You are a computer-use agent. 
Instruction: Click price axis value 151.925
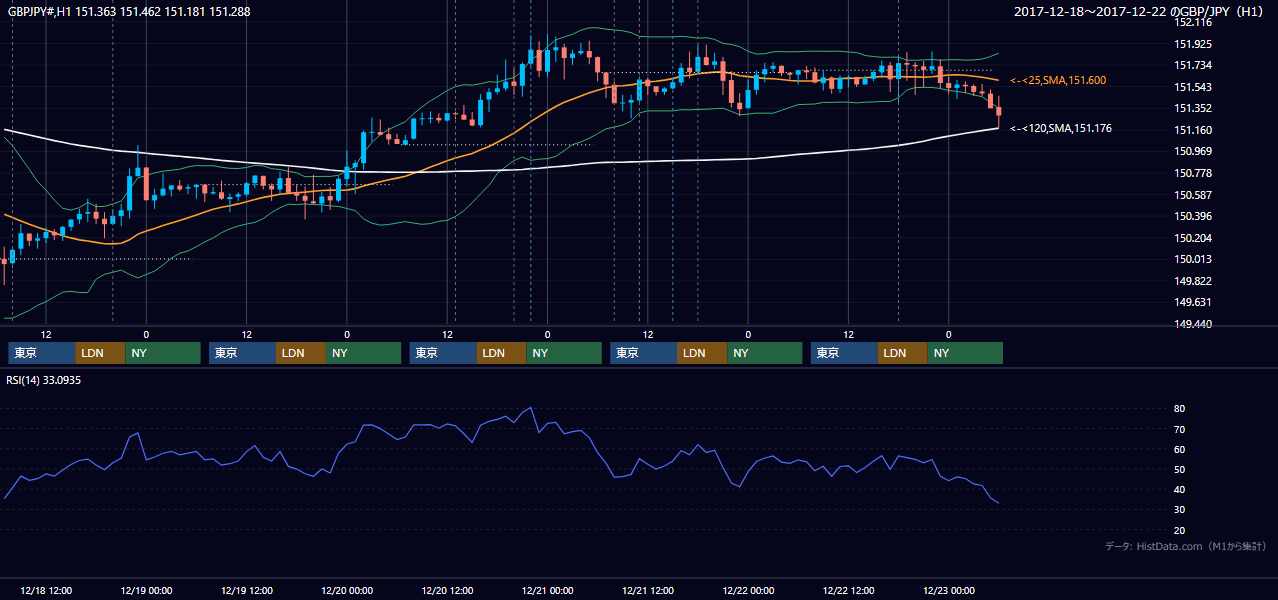1192,44
